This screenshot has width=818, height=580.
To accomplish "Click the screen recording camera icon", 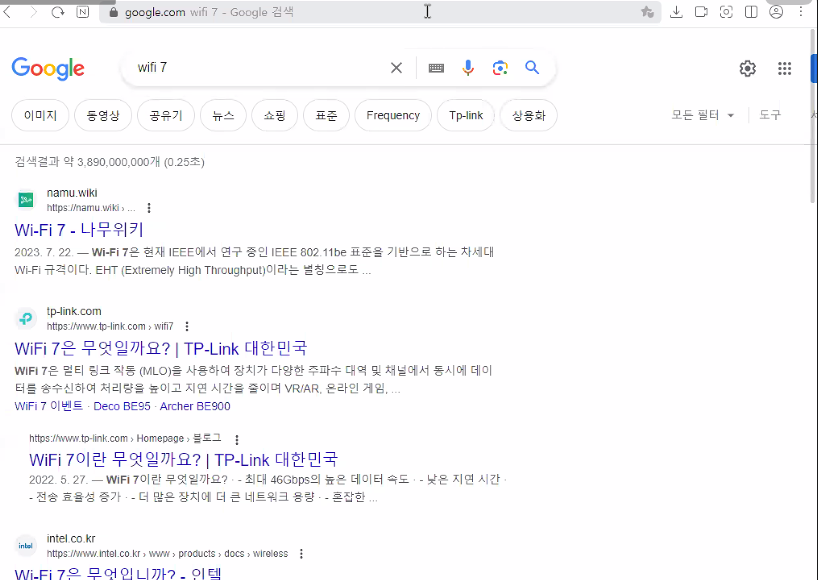I will click(x=701, y=12).
